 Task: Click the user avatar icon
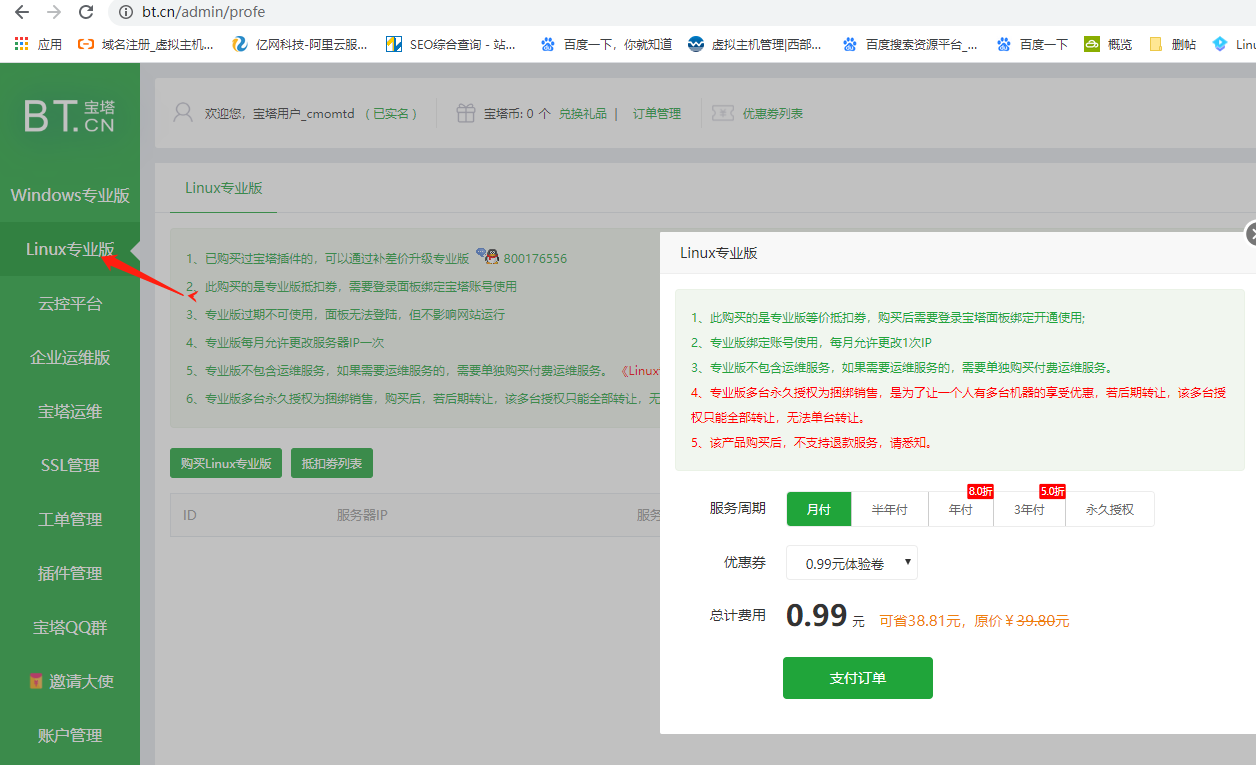pyautogui.click(x=183, y=112)
